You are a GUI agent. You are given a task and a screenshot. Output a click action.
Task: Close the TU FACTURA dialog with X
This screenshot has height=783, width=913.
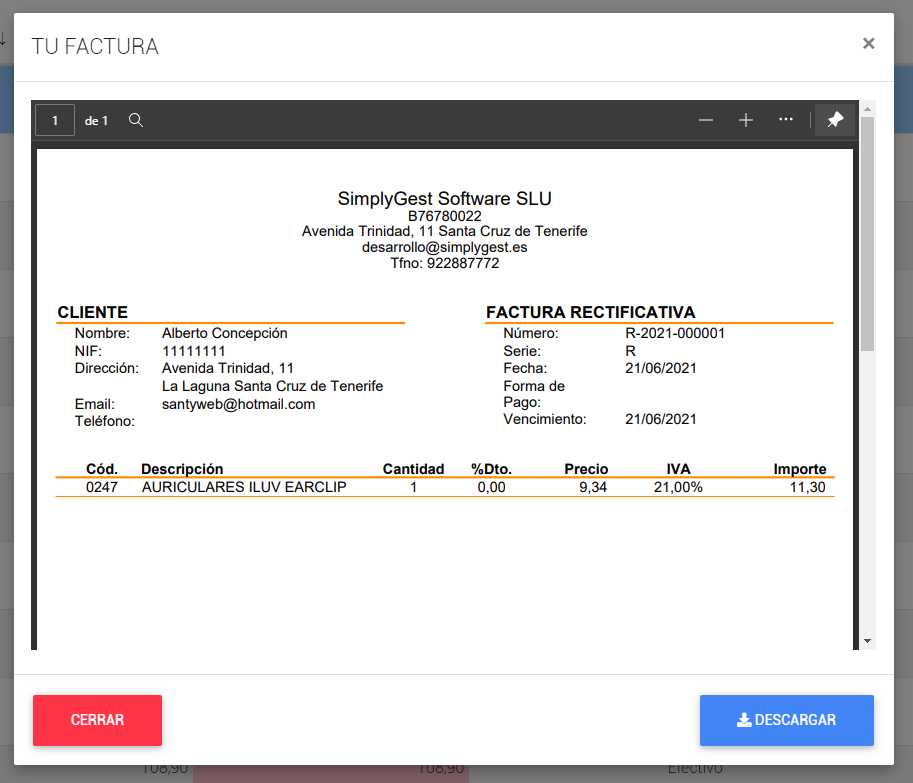point(868,44)
